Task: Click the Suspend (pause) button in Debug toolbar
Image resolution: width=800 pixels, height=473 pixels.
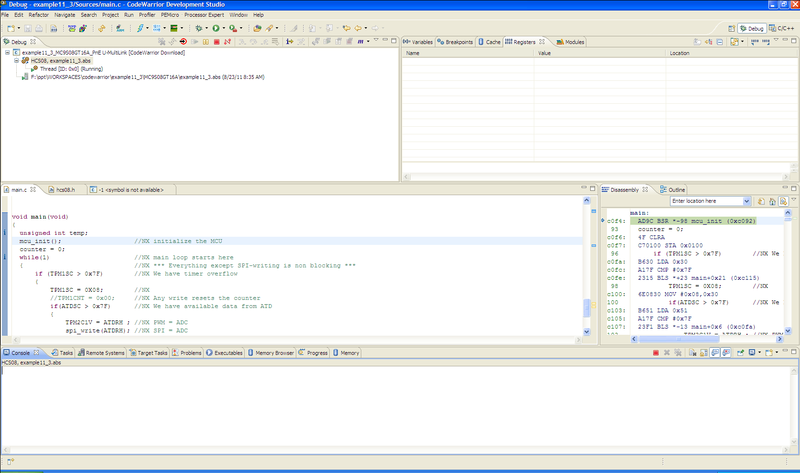Action: click(206, 42)
